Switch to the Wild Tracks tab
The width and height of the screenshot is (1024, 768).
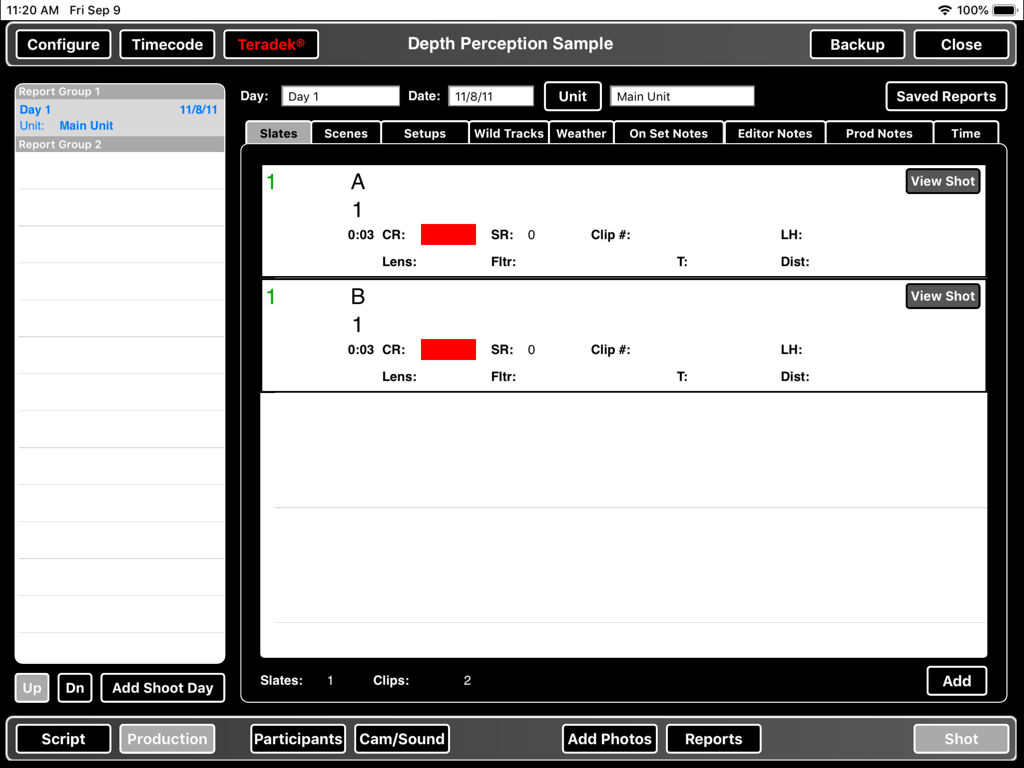(508, 131)
